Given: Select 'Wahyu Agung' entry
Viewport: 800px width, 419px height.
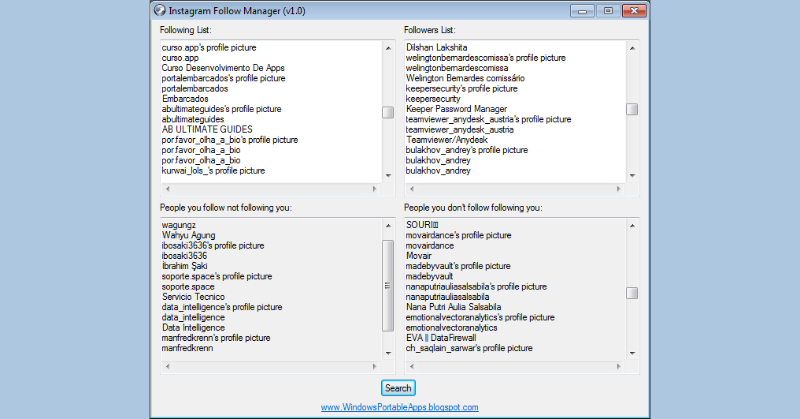Looking at the screenshot, I should point(188,235).
